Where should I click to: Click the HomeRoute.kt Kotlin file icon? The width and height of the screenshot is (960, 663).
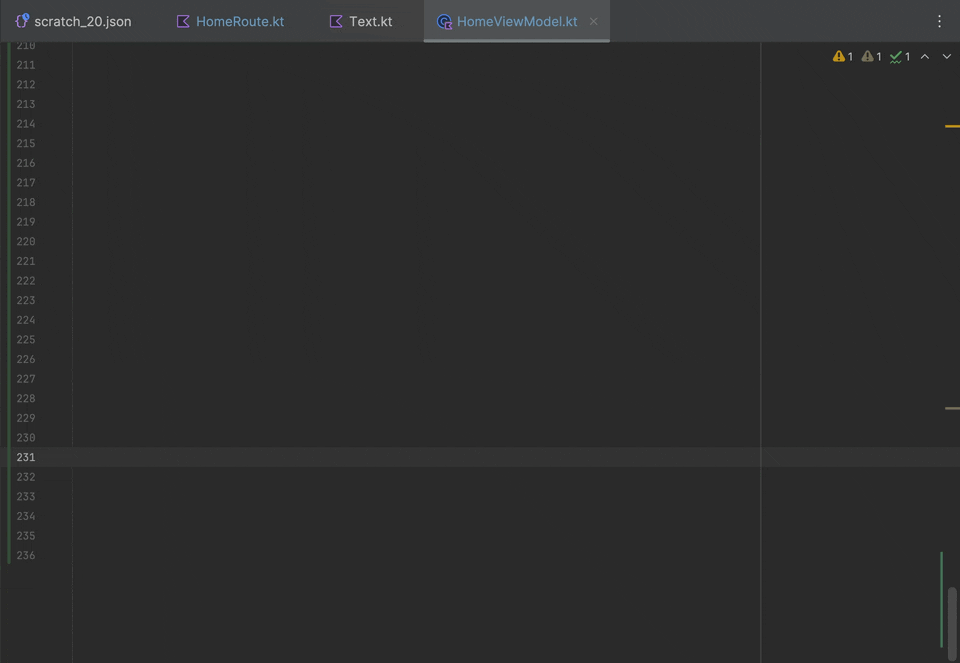[182, 21]
